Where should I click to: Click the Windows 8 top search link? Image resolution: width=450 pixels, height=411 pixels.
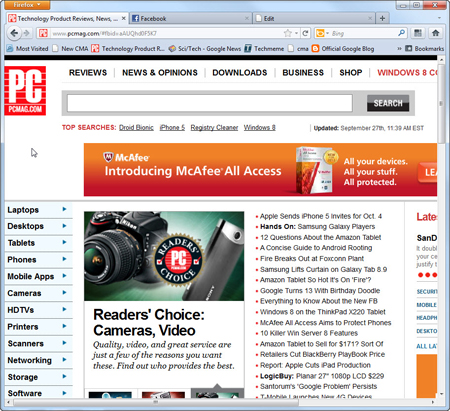(259, 128)
